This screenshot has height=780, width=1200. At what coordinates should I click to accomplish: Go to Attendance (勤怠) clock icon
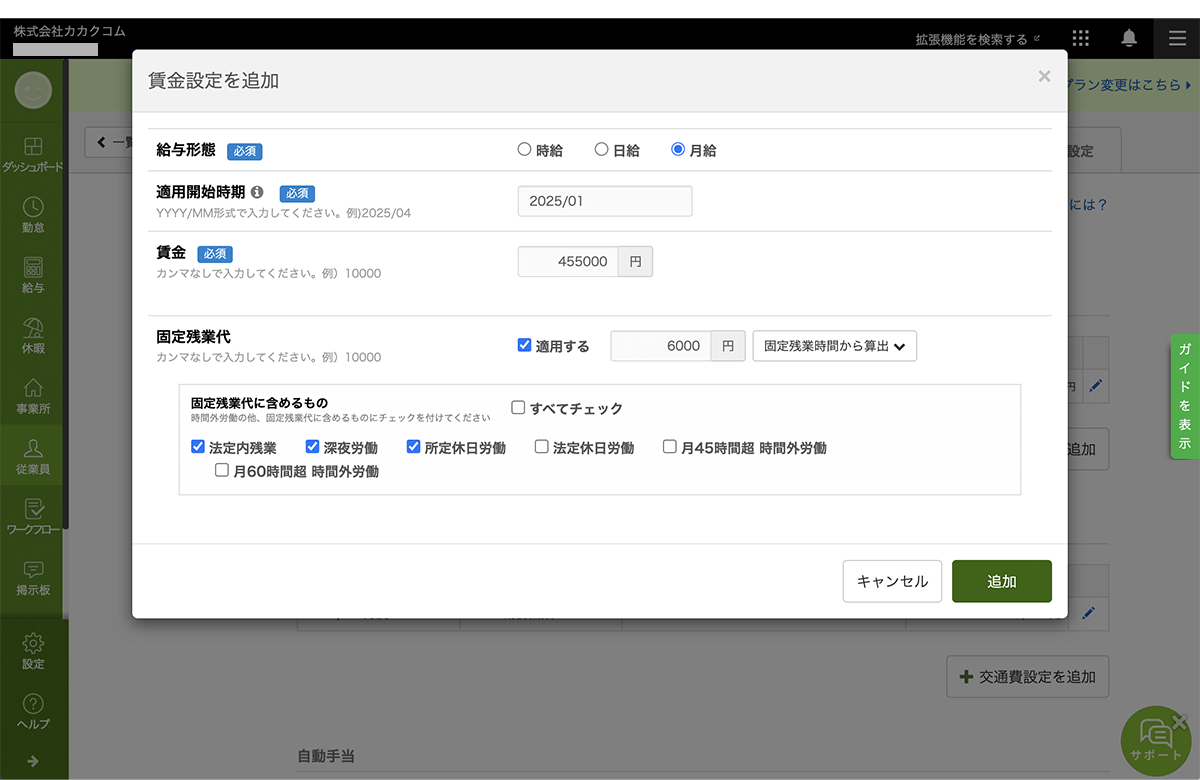[33, 208]
